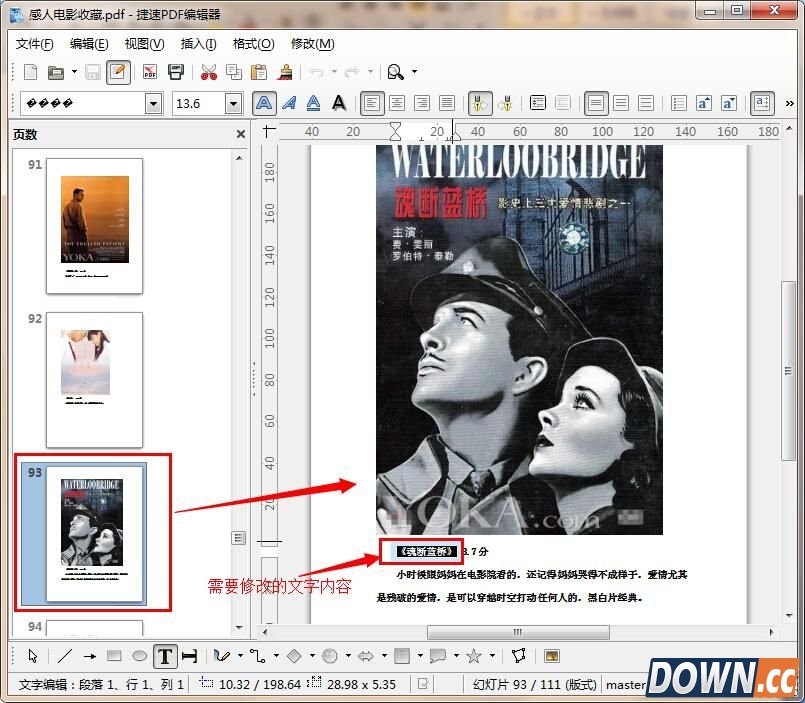Toggle left text alignment
Image resolution: width=805 pixels, height=703 pixels.
[x=372, y=103]
